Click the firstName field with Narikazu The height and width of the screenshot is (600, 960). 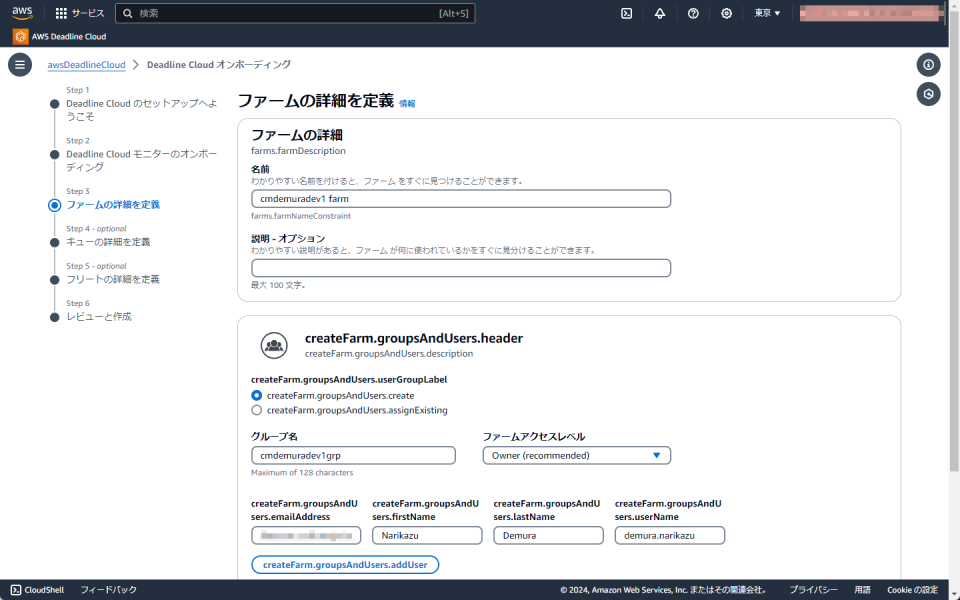coord(427,535)
